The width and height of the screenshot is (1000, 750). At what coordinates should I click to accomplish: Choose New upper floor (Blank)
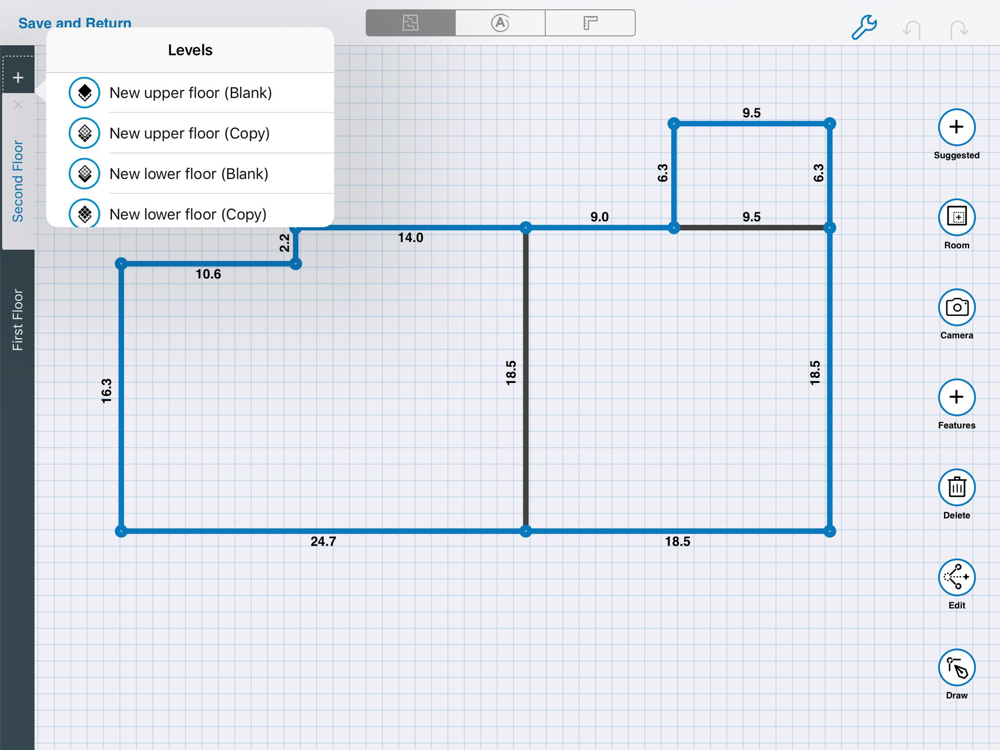[190, 93]
